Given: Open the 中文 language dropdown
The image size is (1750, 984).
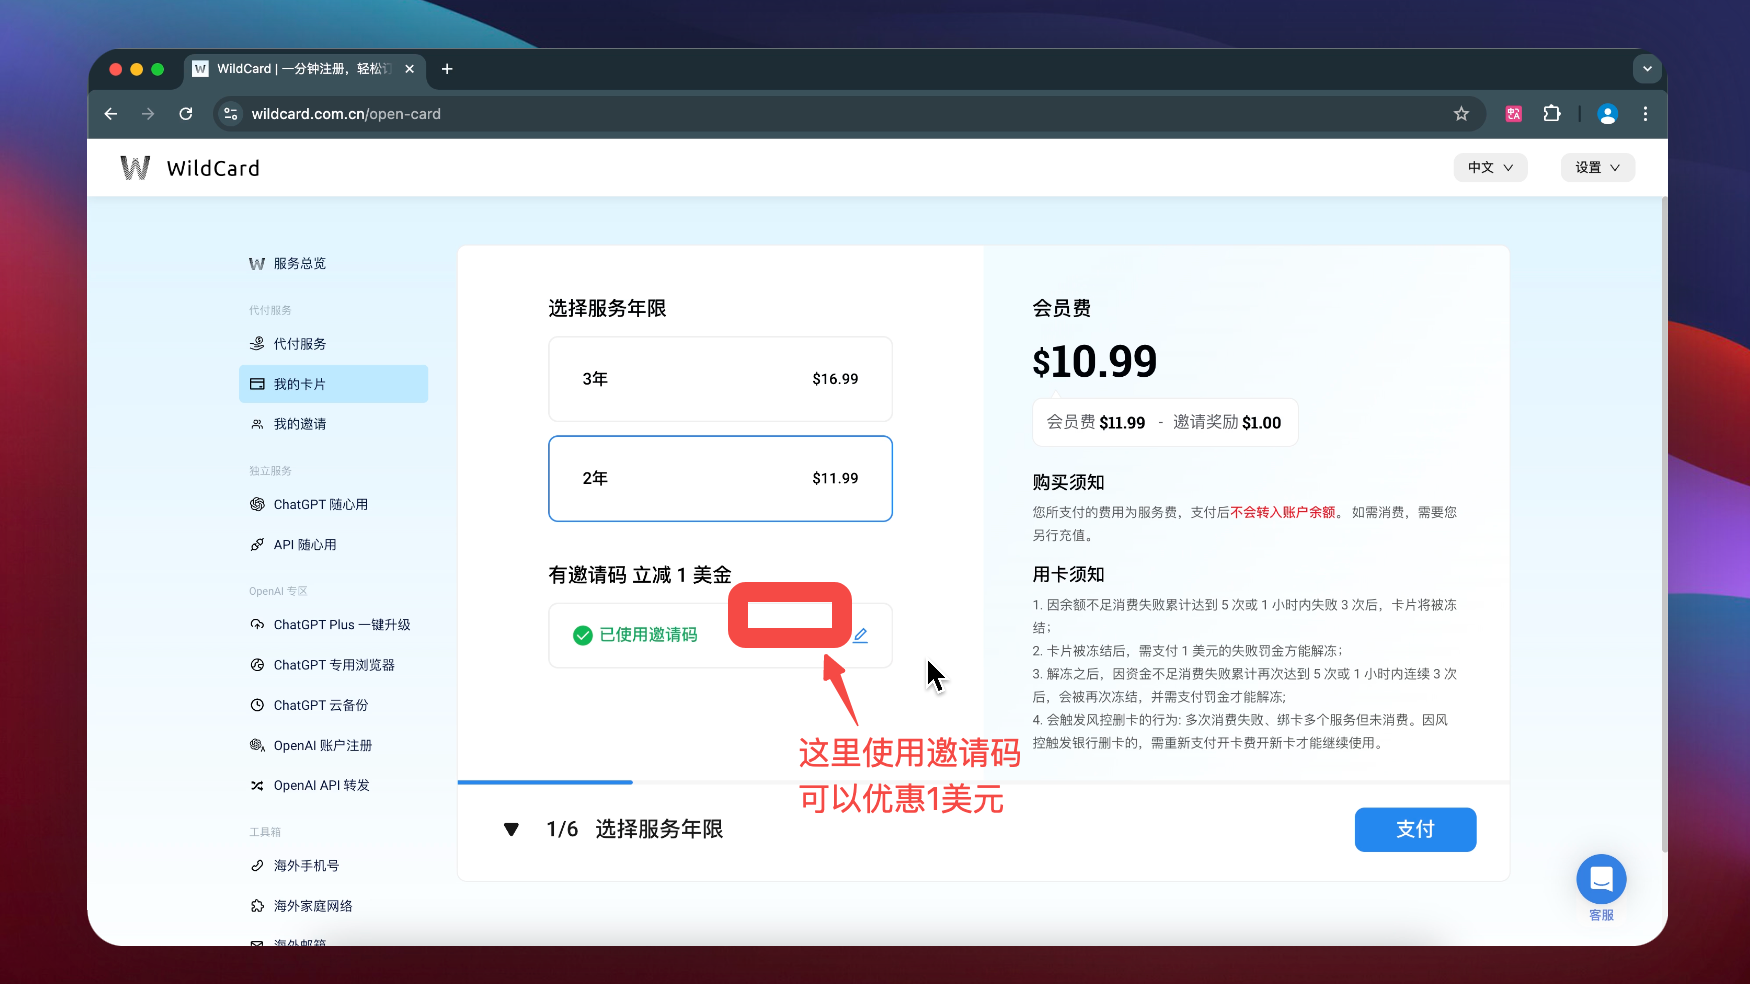Looking at the screenshot, I should point(1490,168).
